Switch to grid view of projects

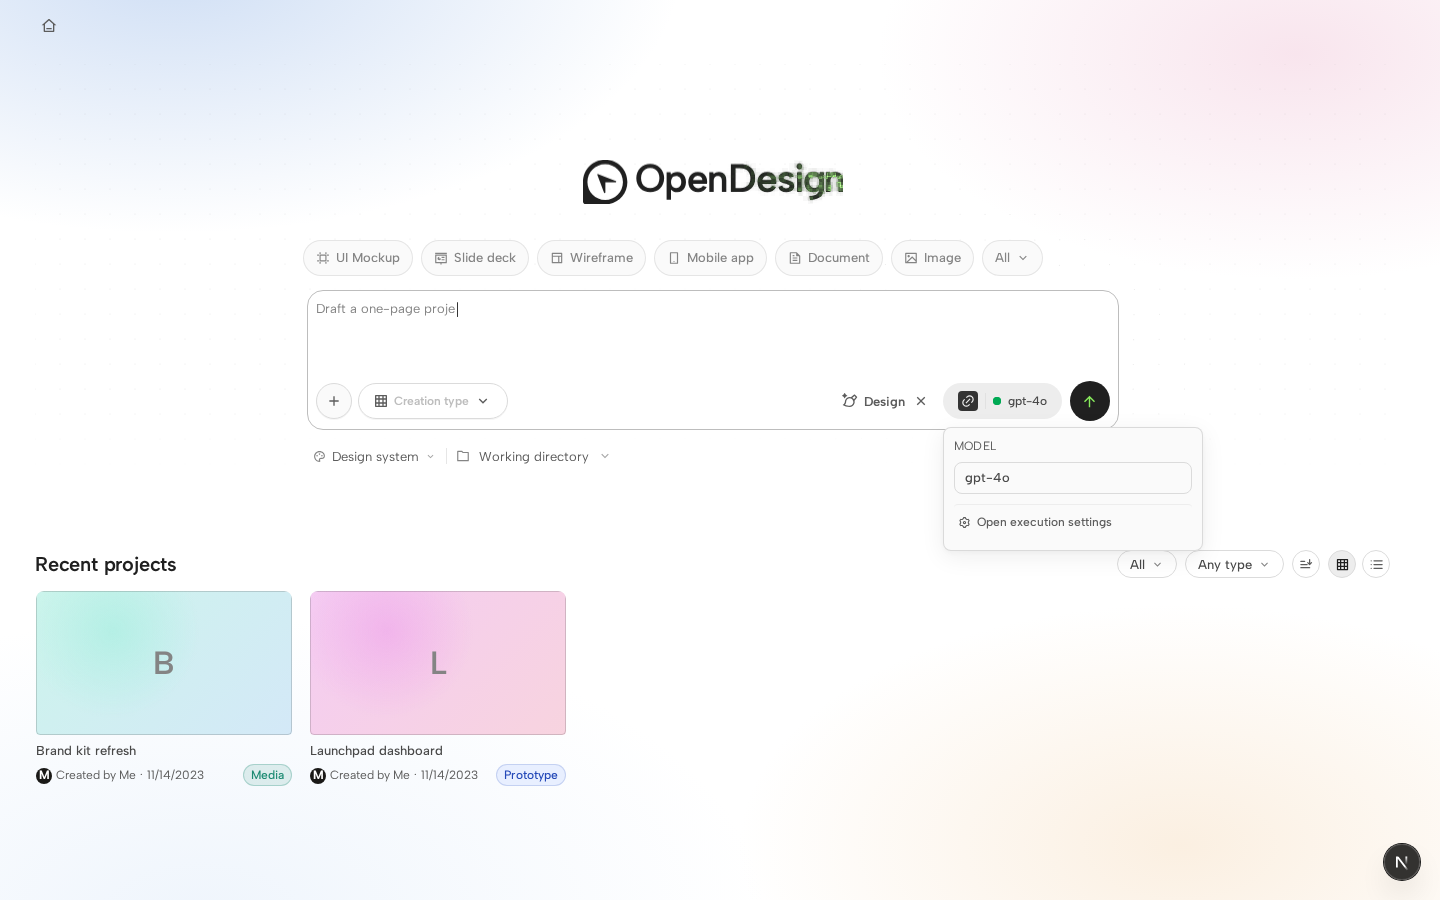1342,564
